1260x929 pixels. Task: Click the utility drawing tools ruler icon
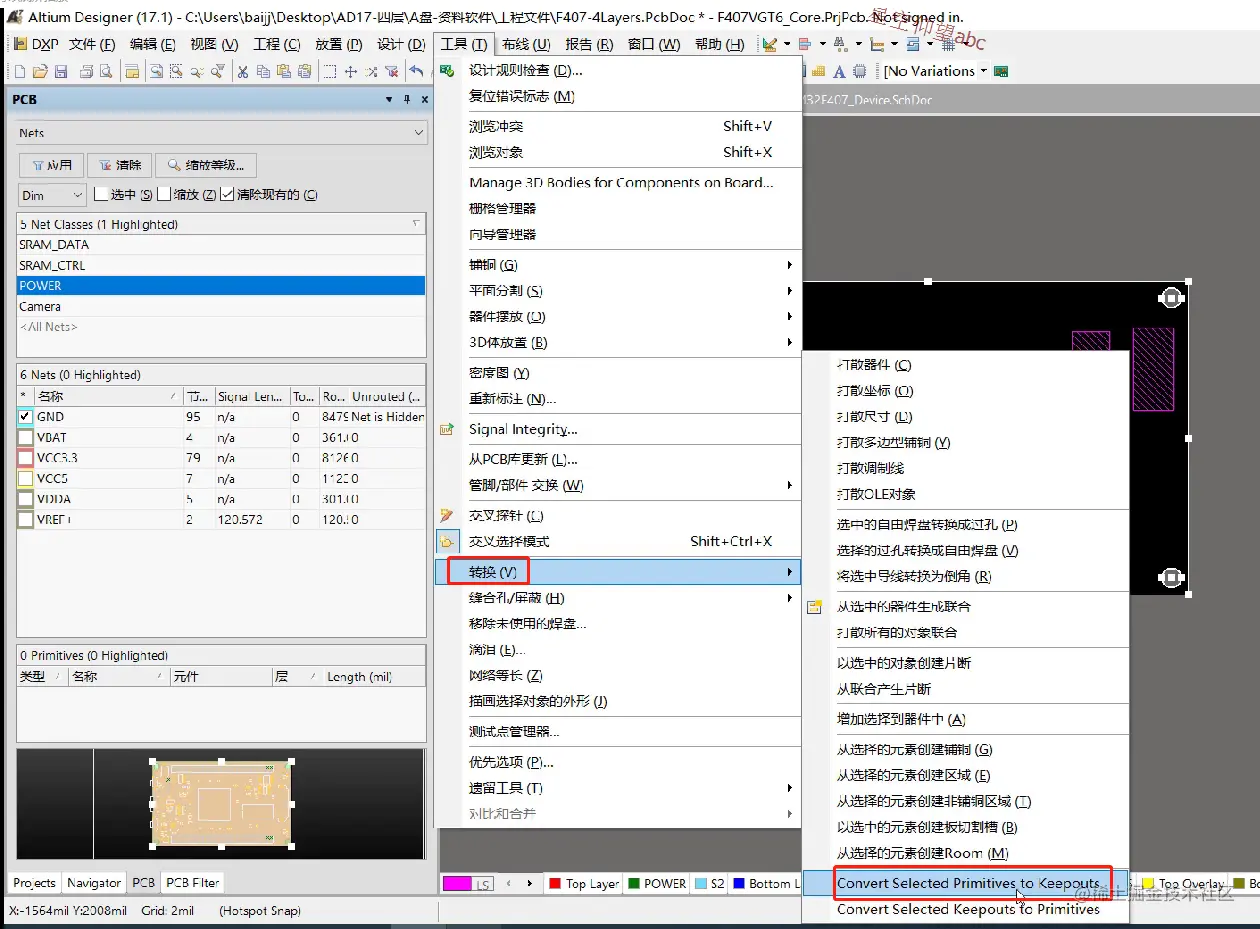pyautogui.click(x=769, y=44)
